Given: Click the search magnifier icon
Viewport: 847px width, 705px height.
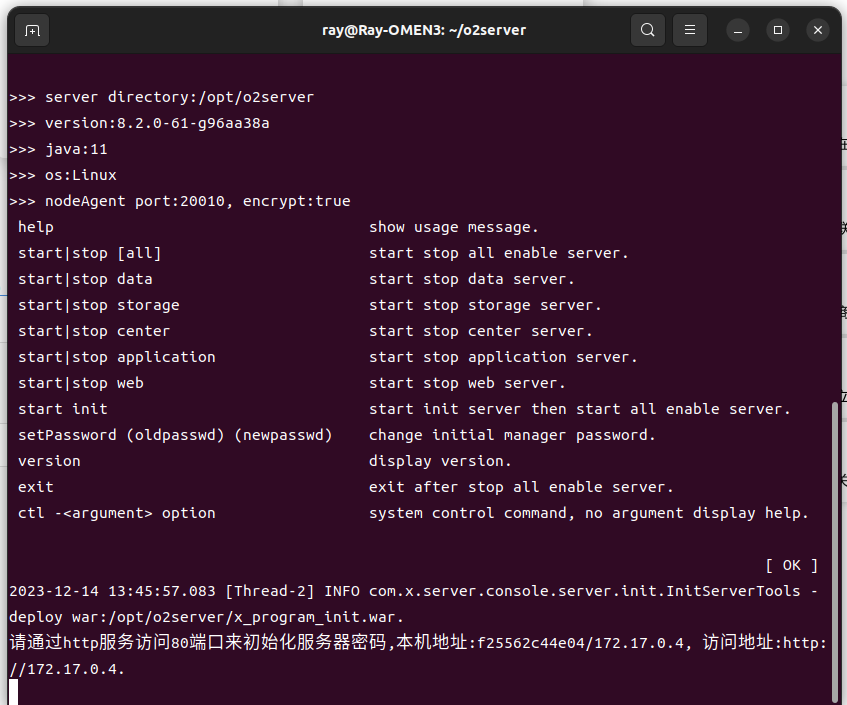Looking at the screenshot, I should coord(648,30).
